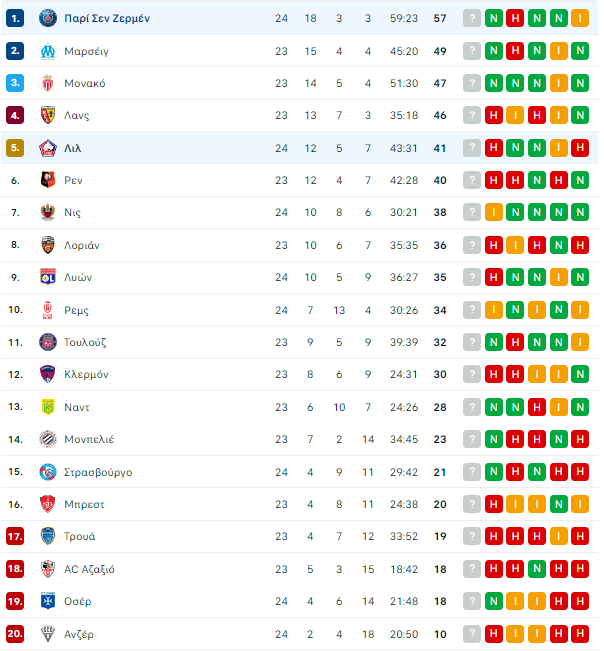Click the Lille club logo
The image size is (604, 651).
coord(48,148)
